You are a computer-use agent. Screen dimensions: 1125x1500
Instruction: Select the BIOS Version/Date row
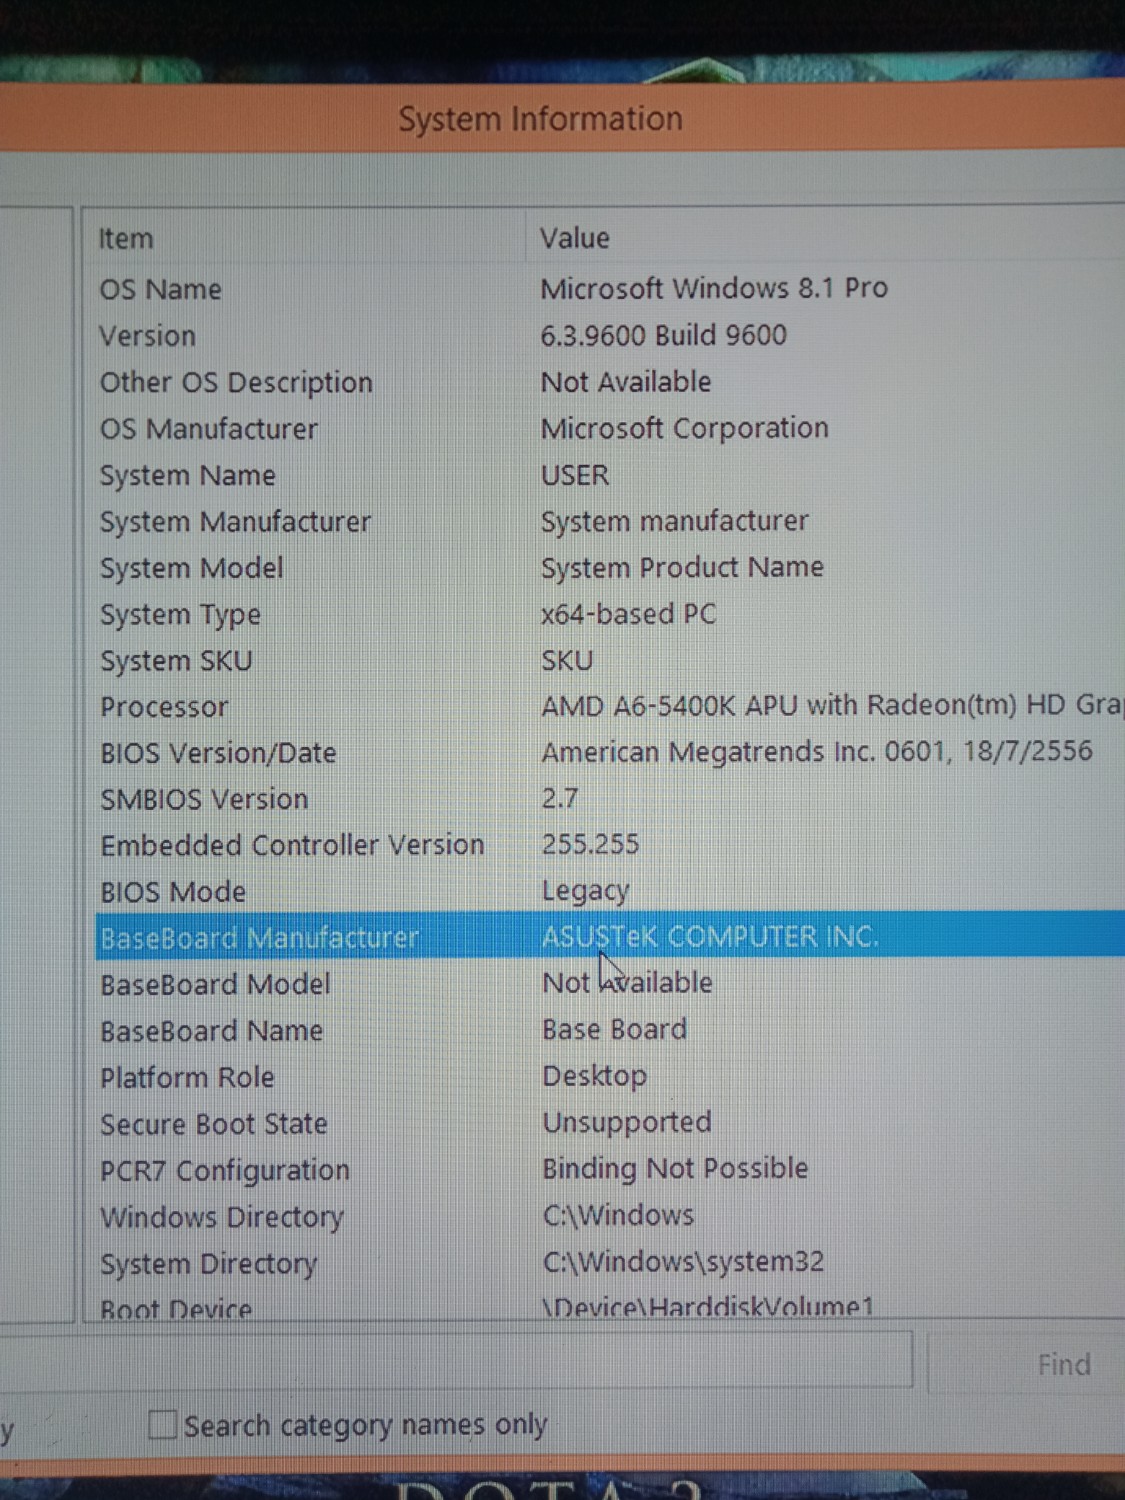(609, 752)
